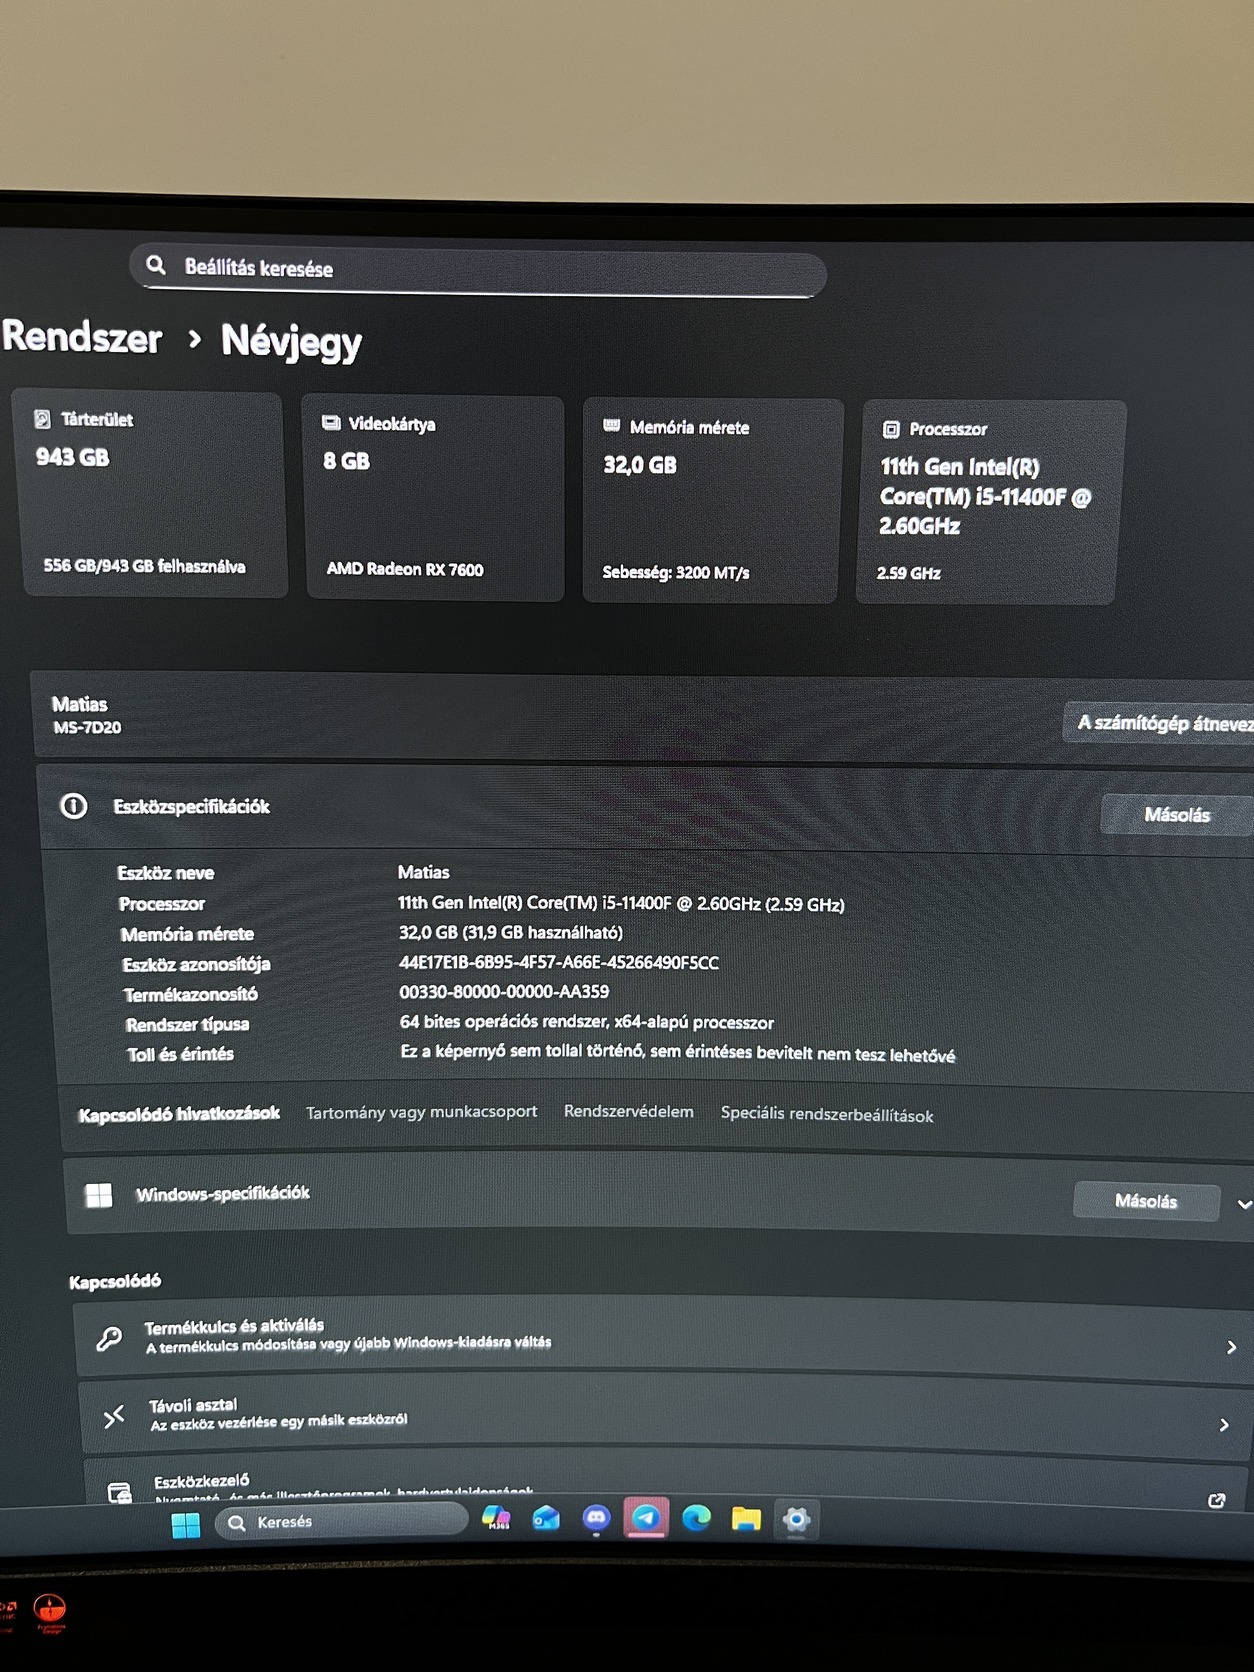Open the Videokártya graphics card tile
The height and width of the screenshot is (1672, 1254).
[x=433, y=498]
